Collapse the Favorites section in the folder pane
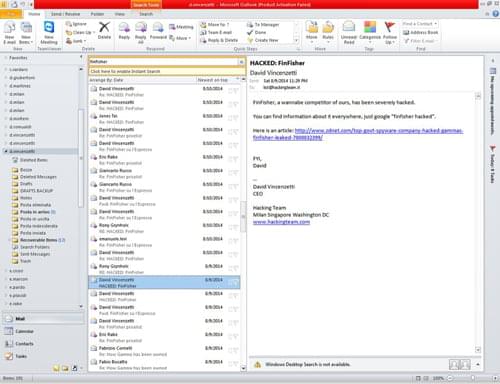The image size is (500, 384). click(x=6, y=58)
